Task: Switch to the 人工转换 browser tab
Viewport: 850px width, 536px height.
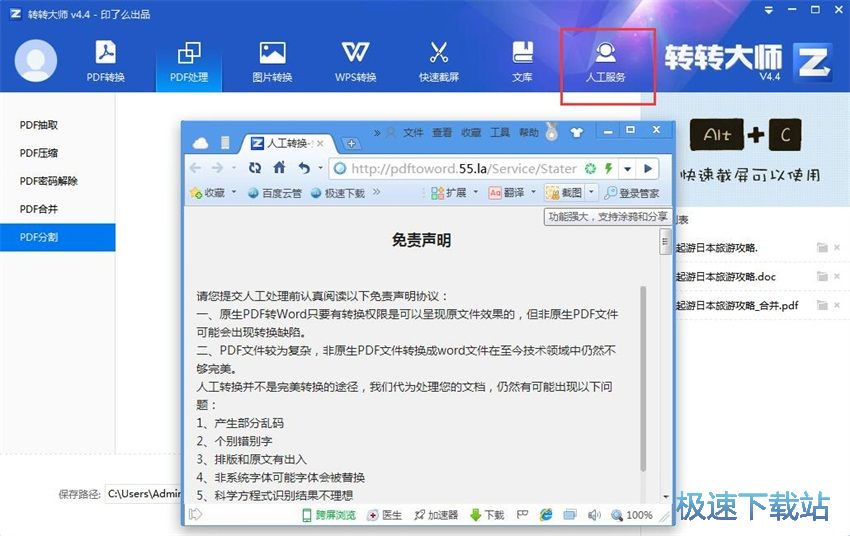Action: click(x=286, y=143)
